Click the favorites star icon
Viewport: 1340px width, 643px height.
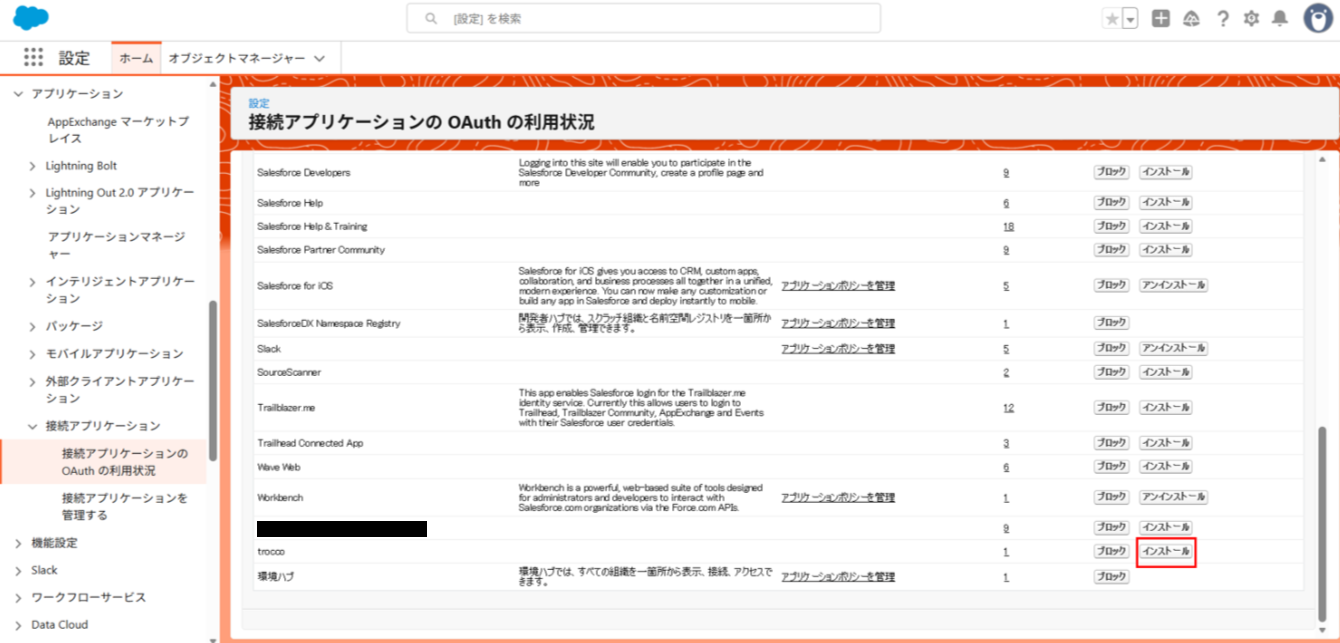pyautogui.click(x=1111, y=18)
